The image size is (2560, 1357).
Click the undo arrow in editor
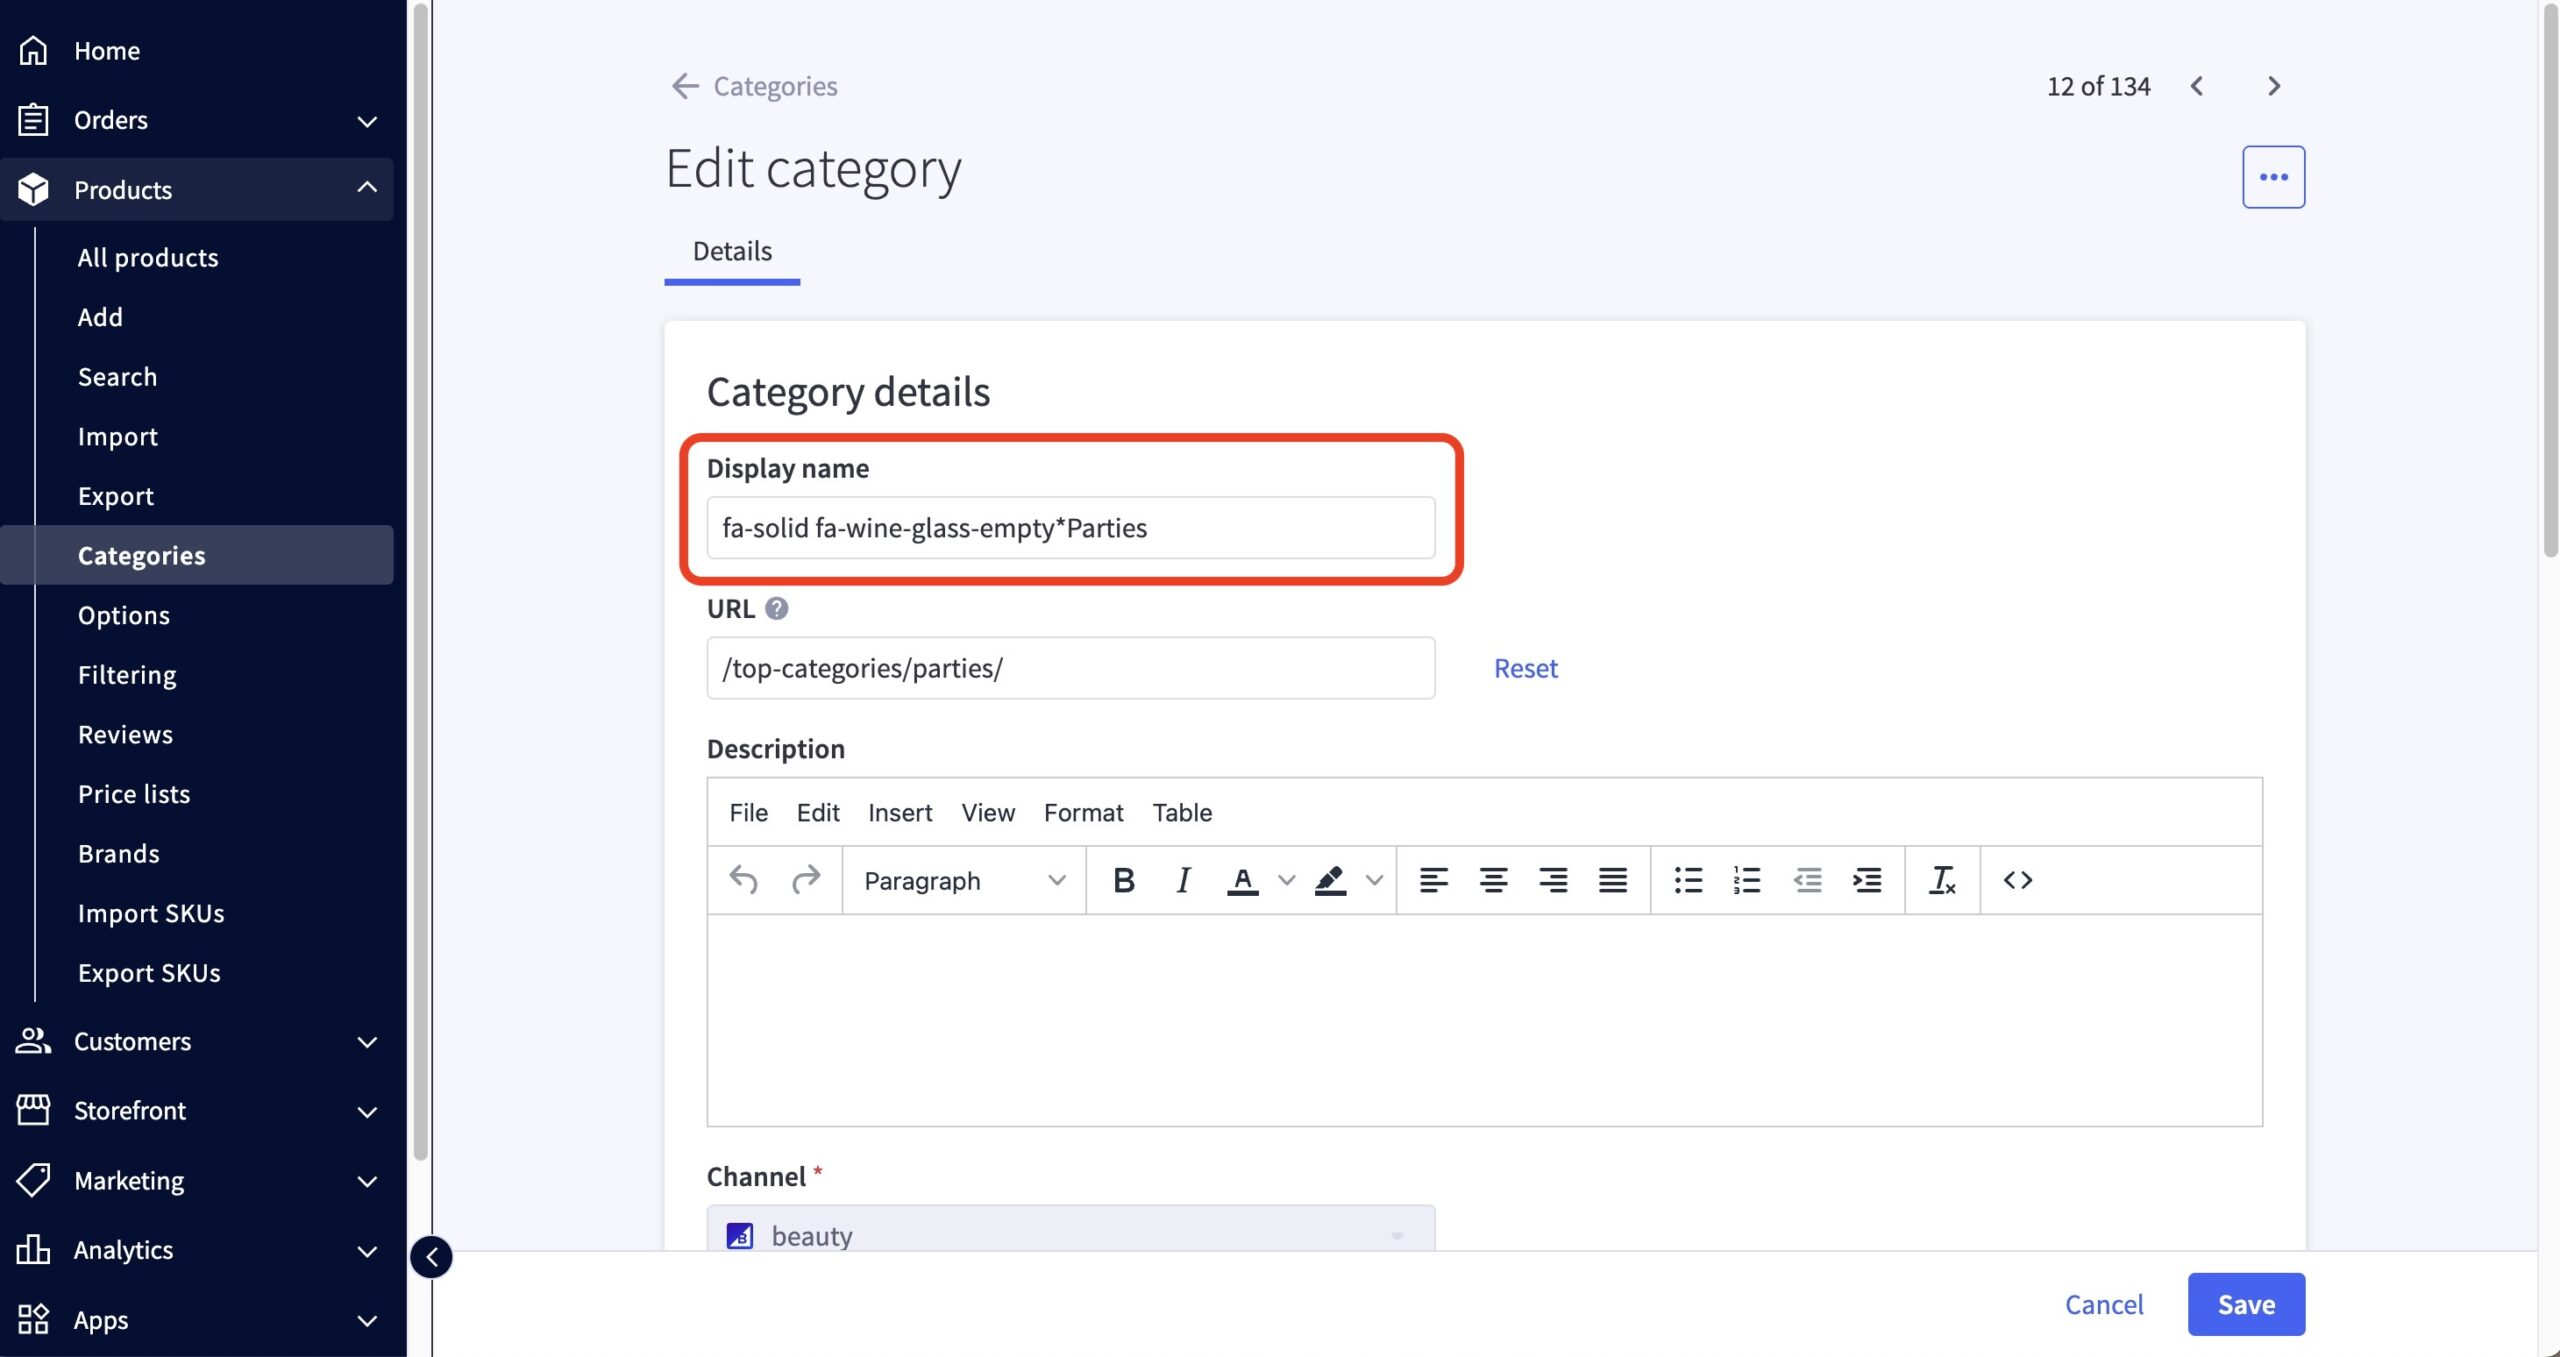point(743,880)
